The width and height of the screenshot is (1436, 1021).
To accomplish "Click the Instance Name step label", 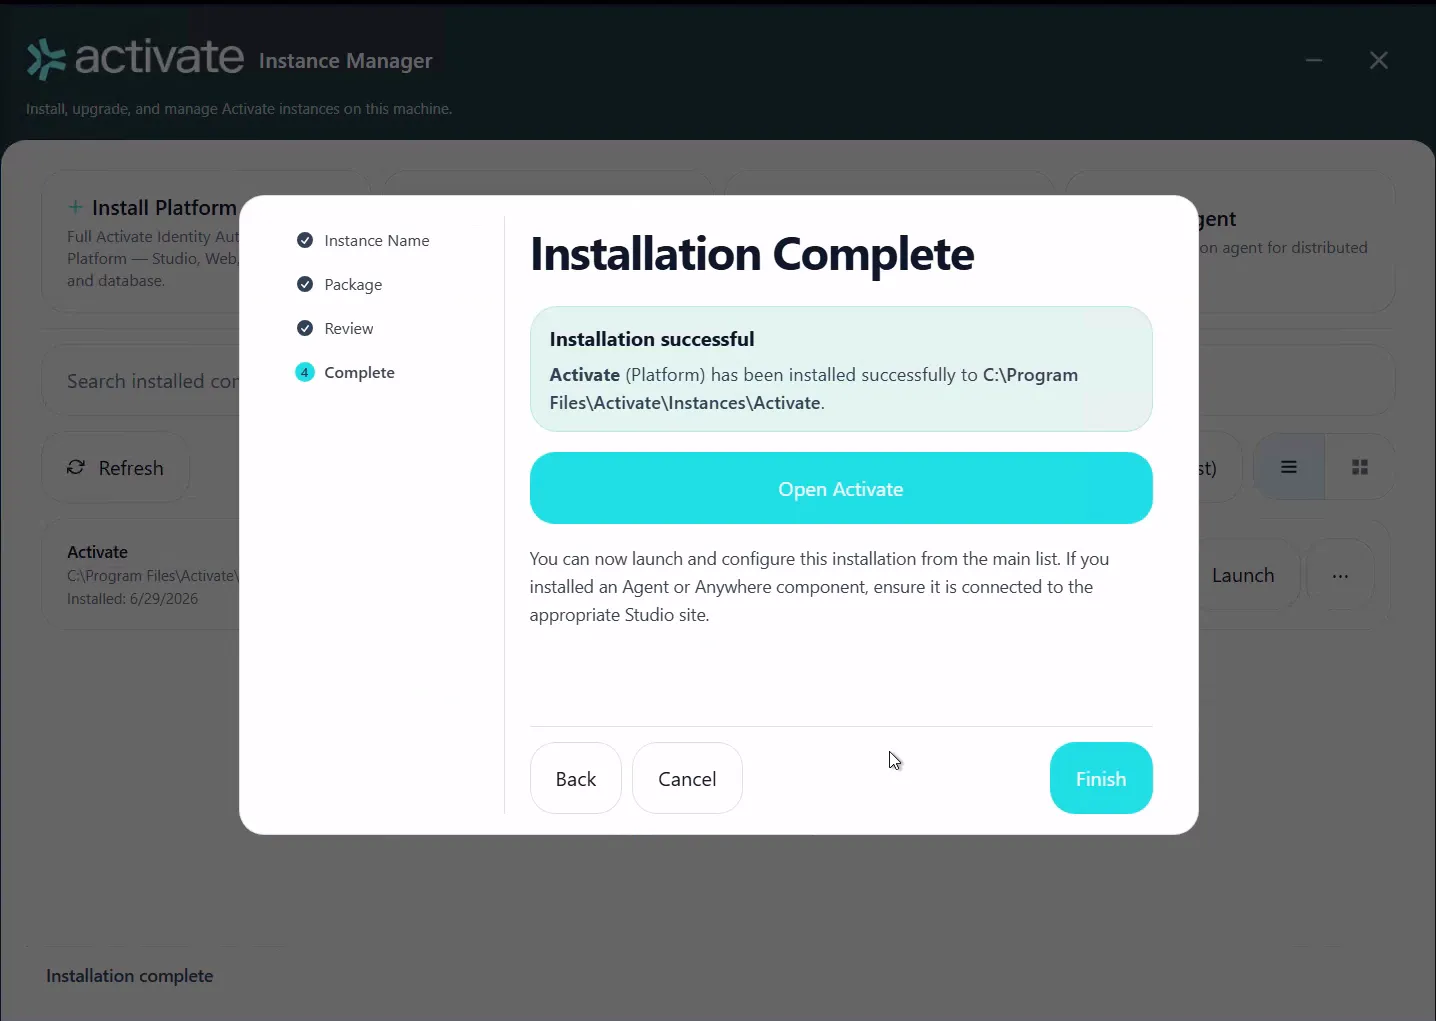I will [377, 240].
